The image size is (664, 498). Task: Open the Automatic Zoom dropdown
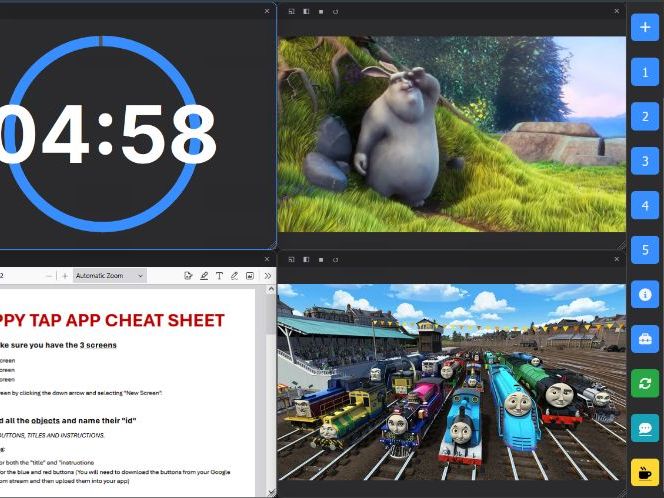point(109,275)
